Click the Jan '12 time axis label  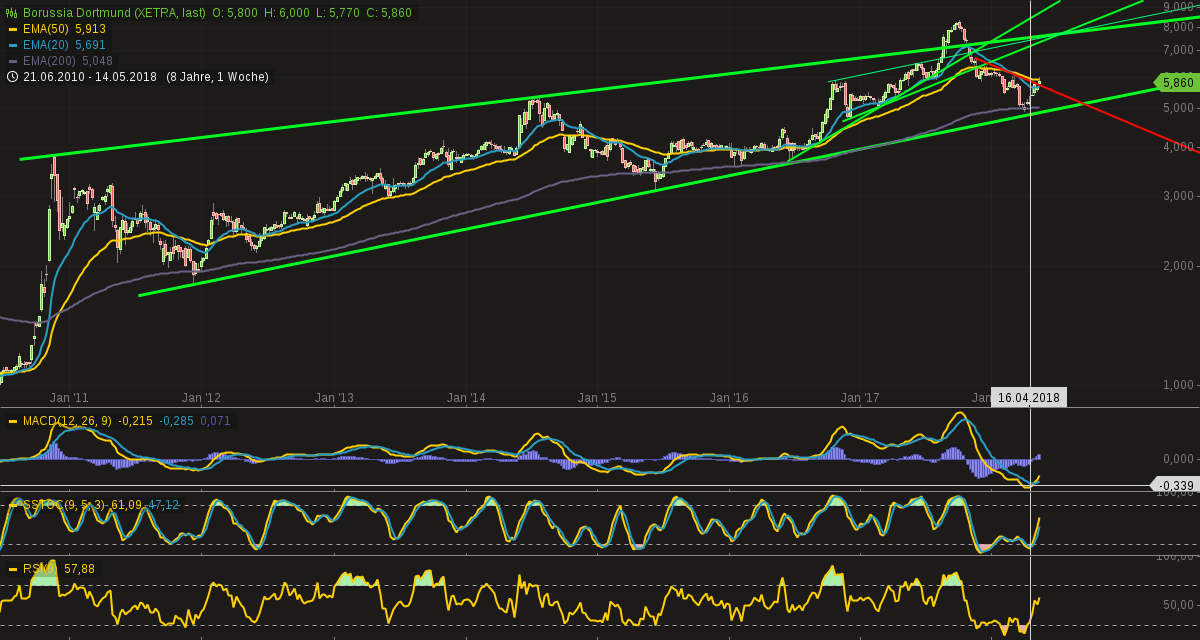pos(201,398)
